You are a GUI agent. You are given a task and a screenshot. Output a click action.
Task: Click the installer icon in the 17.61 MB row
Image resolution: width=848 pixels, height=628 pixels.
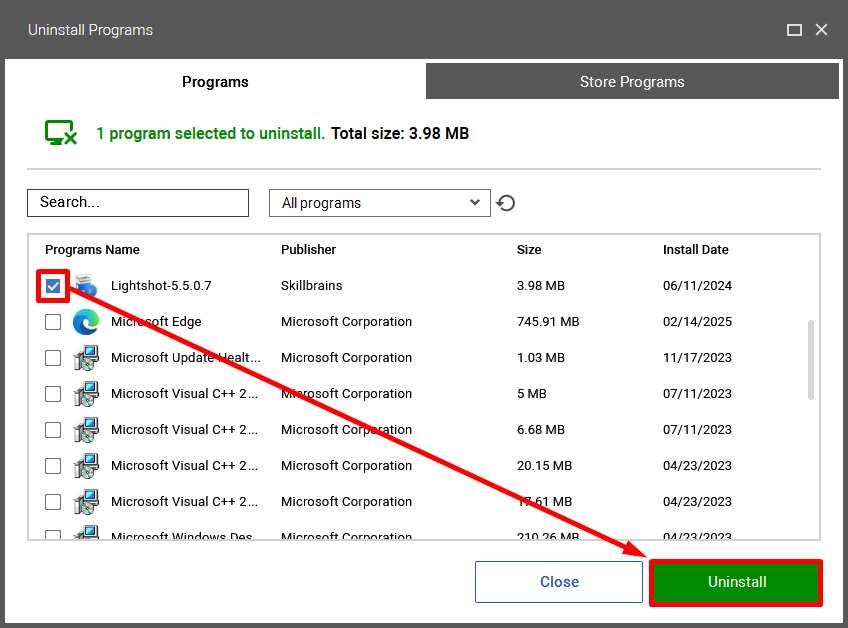tap(86, 502)
